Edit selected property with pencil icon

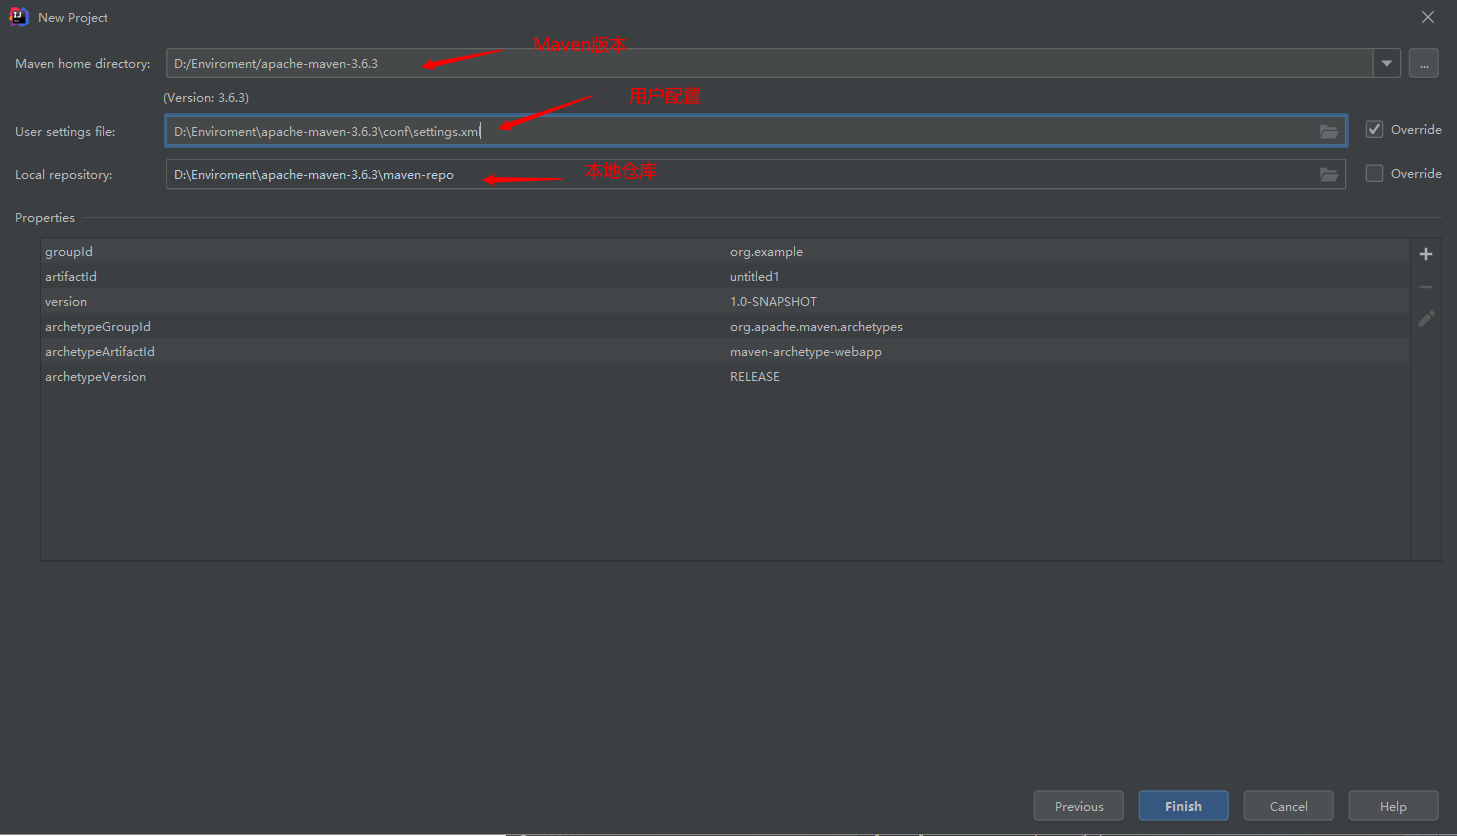pyautogui.click(x=1426, y=319)
